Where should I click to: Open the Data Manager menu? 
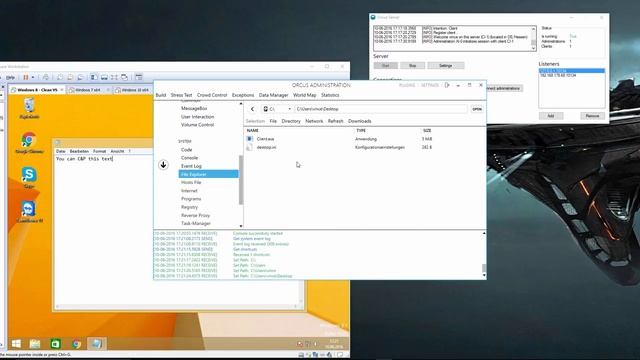(273, 95)
